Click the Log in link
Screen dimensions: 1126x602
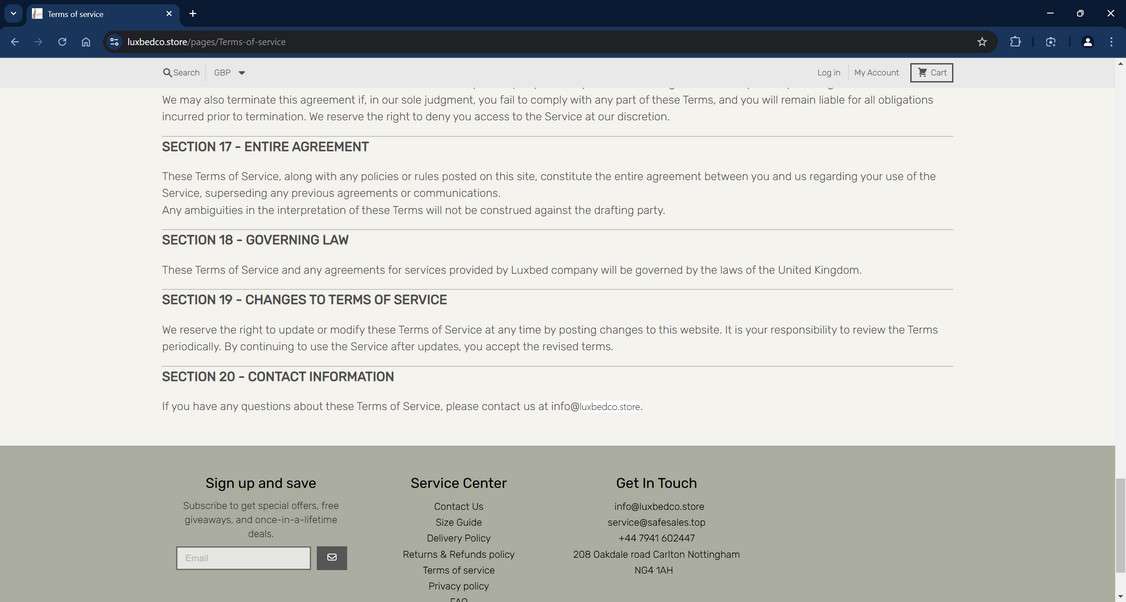click(828, 73)
